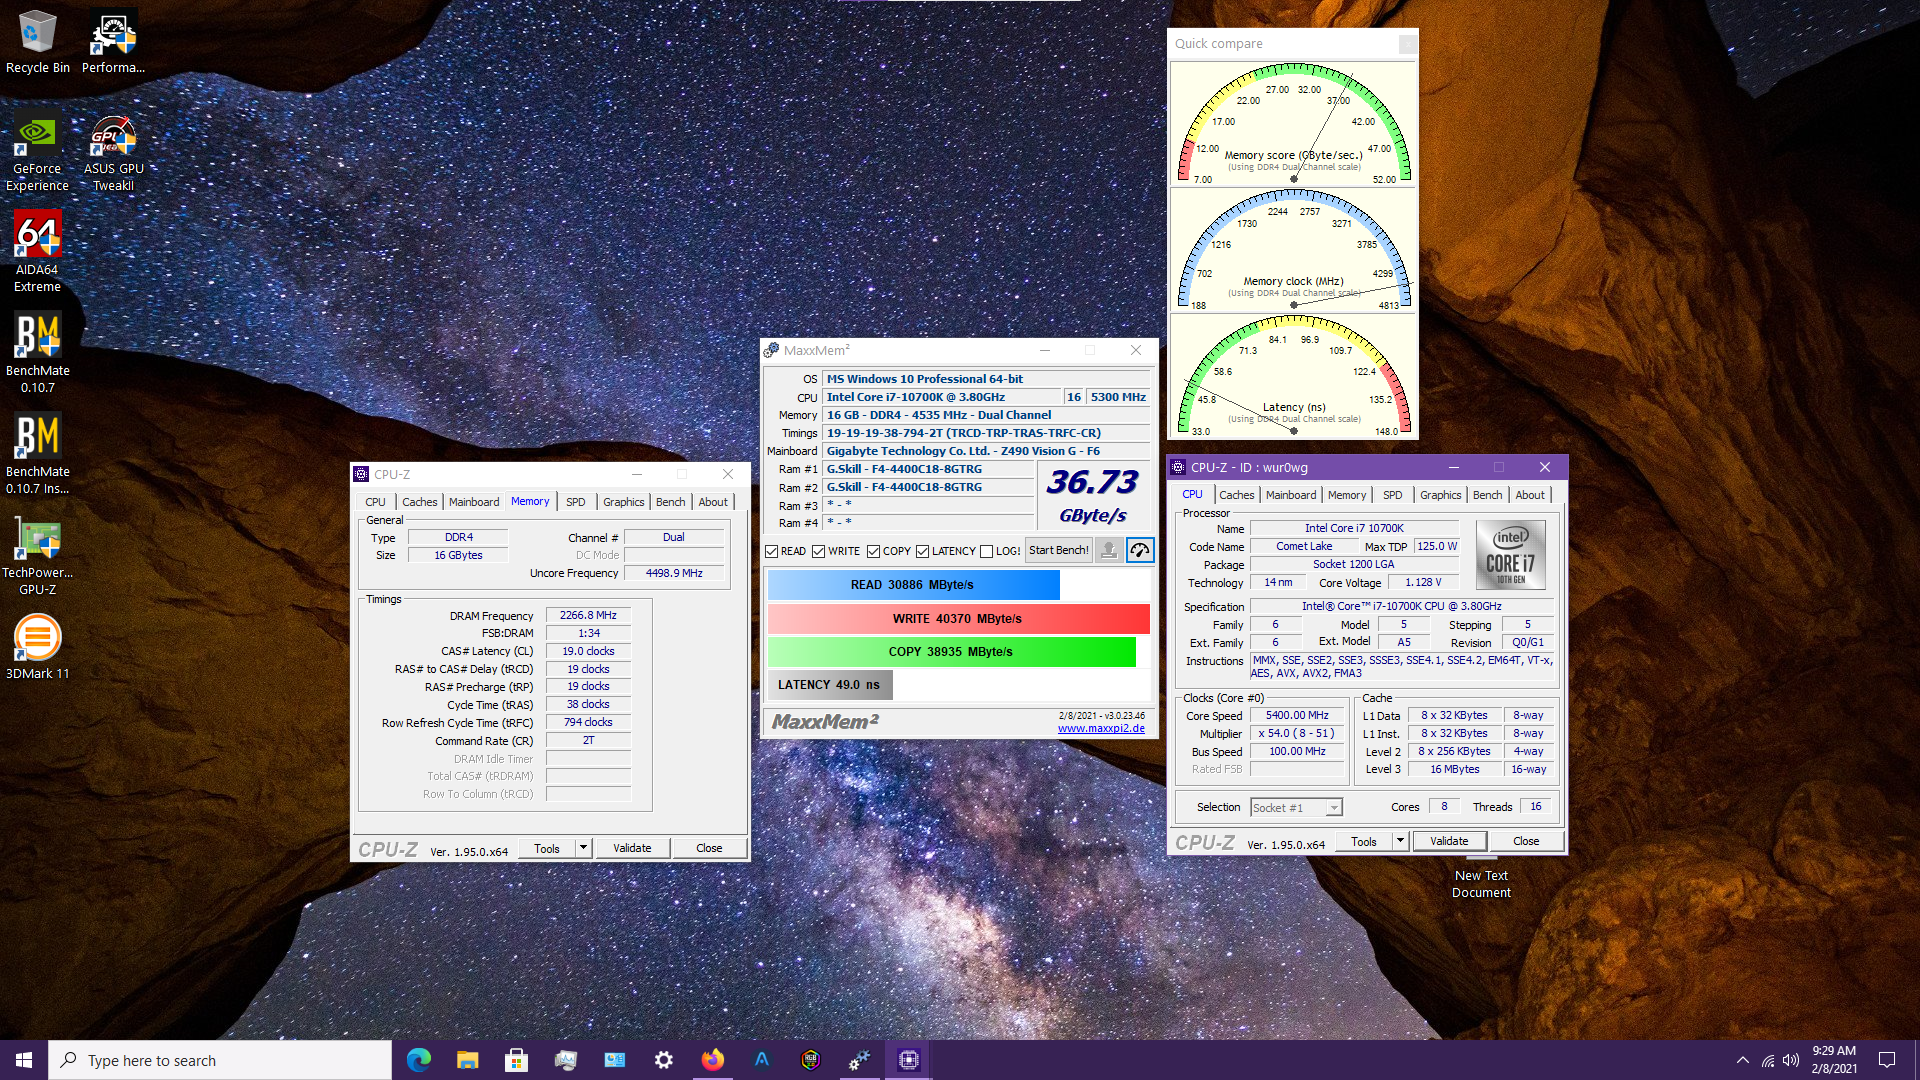This screenshot has height=1080, width=1920.
Task: Select the Memory tab in CPU-Z wur0wg
Action: [x=1346, y=495]
